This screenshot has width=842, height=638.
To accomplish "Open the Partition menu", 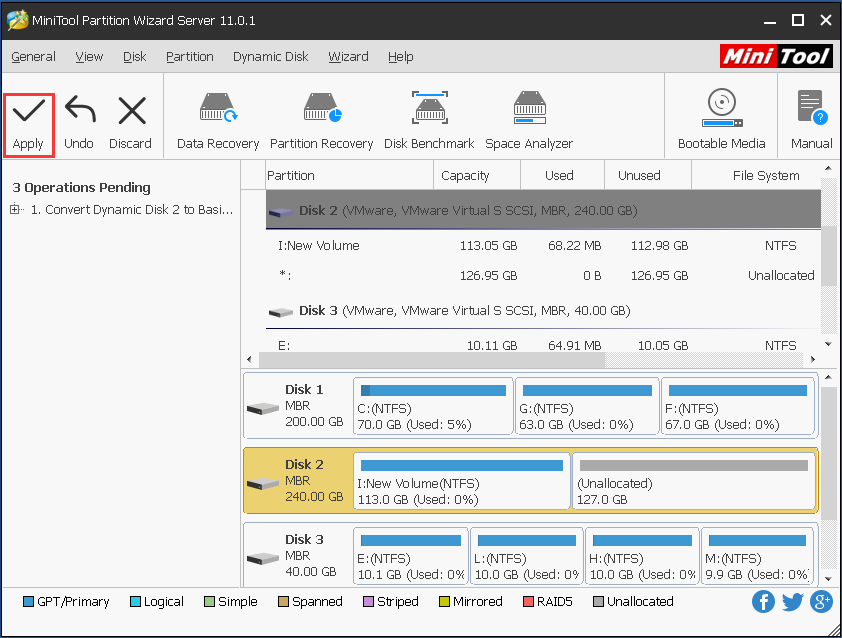I will pyautogui.click(x=190, y=57).
